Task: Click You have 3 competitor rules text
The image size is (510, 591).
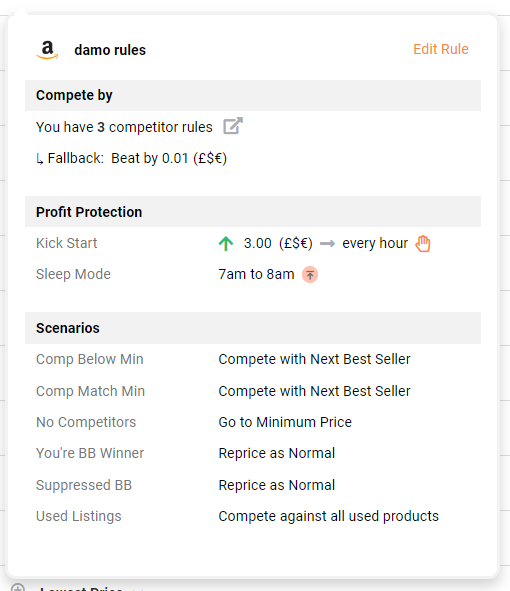Action: (x=124, y=127)
